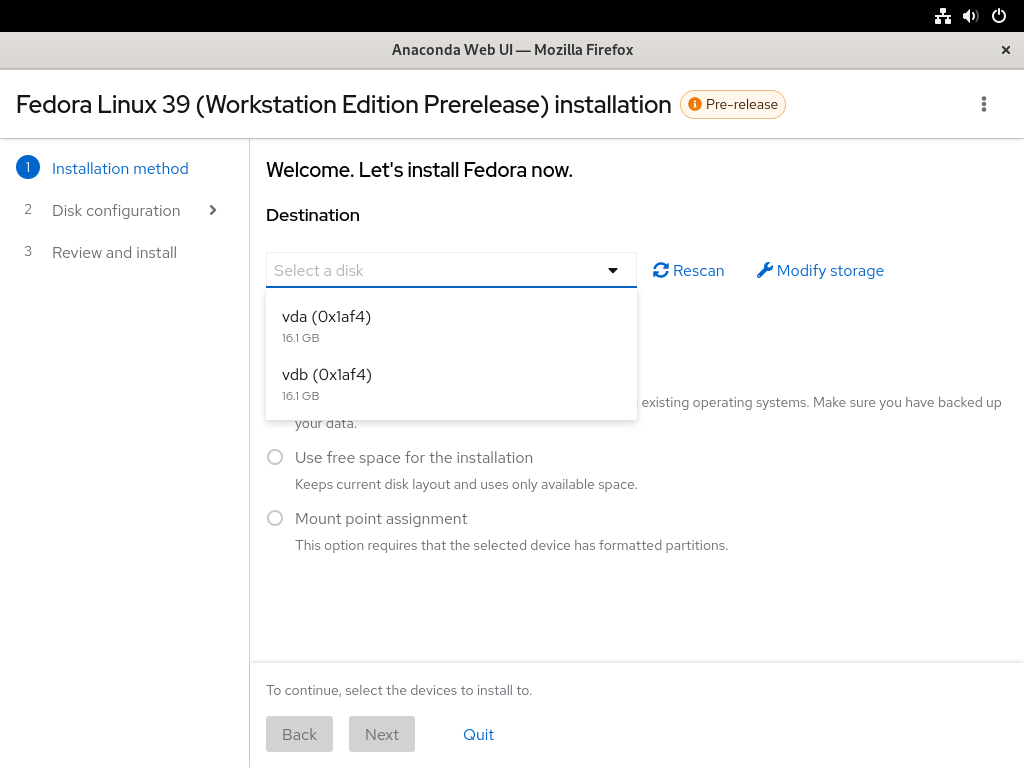
Task: Open the system power menu icon
Action: (999, 16)
